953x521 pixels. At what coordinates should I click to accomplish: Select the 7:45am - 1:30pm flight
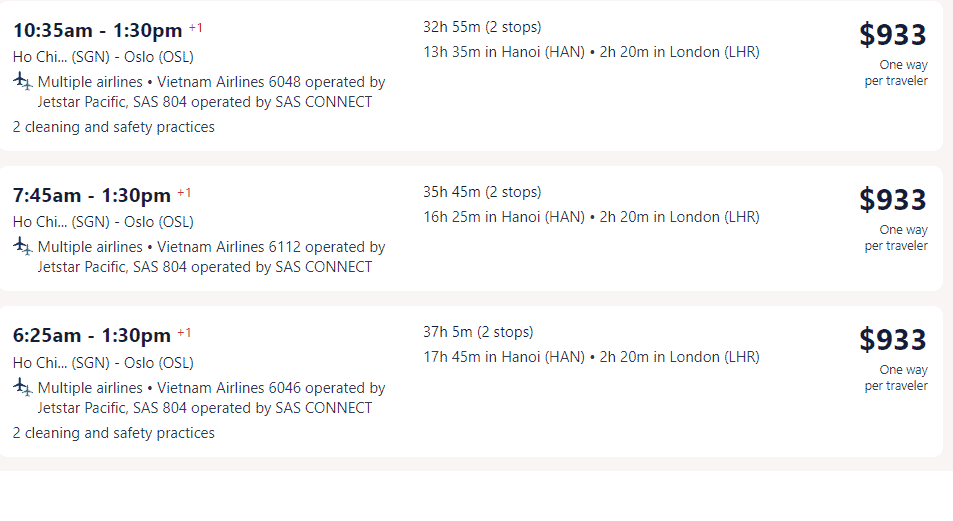[471, 229]
